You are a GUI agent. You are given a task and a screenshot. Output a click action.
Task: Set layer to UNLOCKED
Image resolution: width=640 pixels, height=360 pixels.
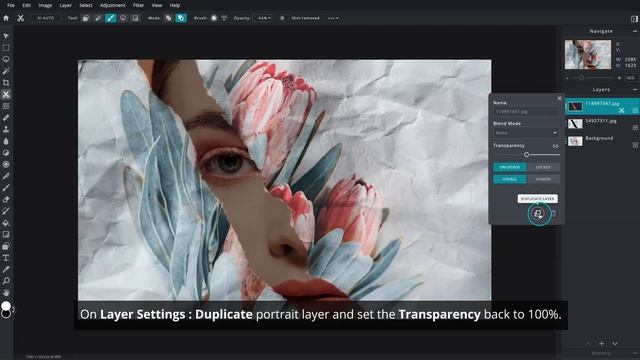509,167
